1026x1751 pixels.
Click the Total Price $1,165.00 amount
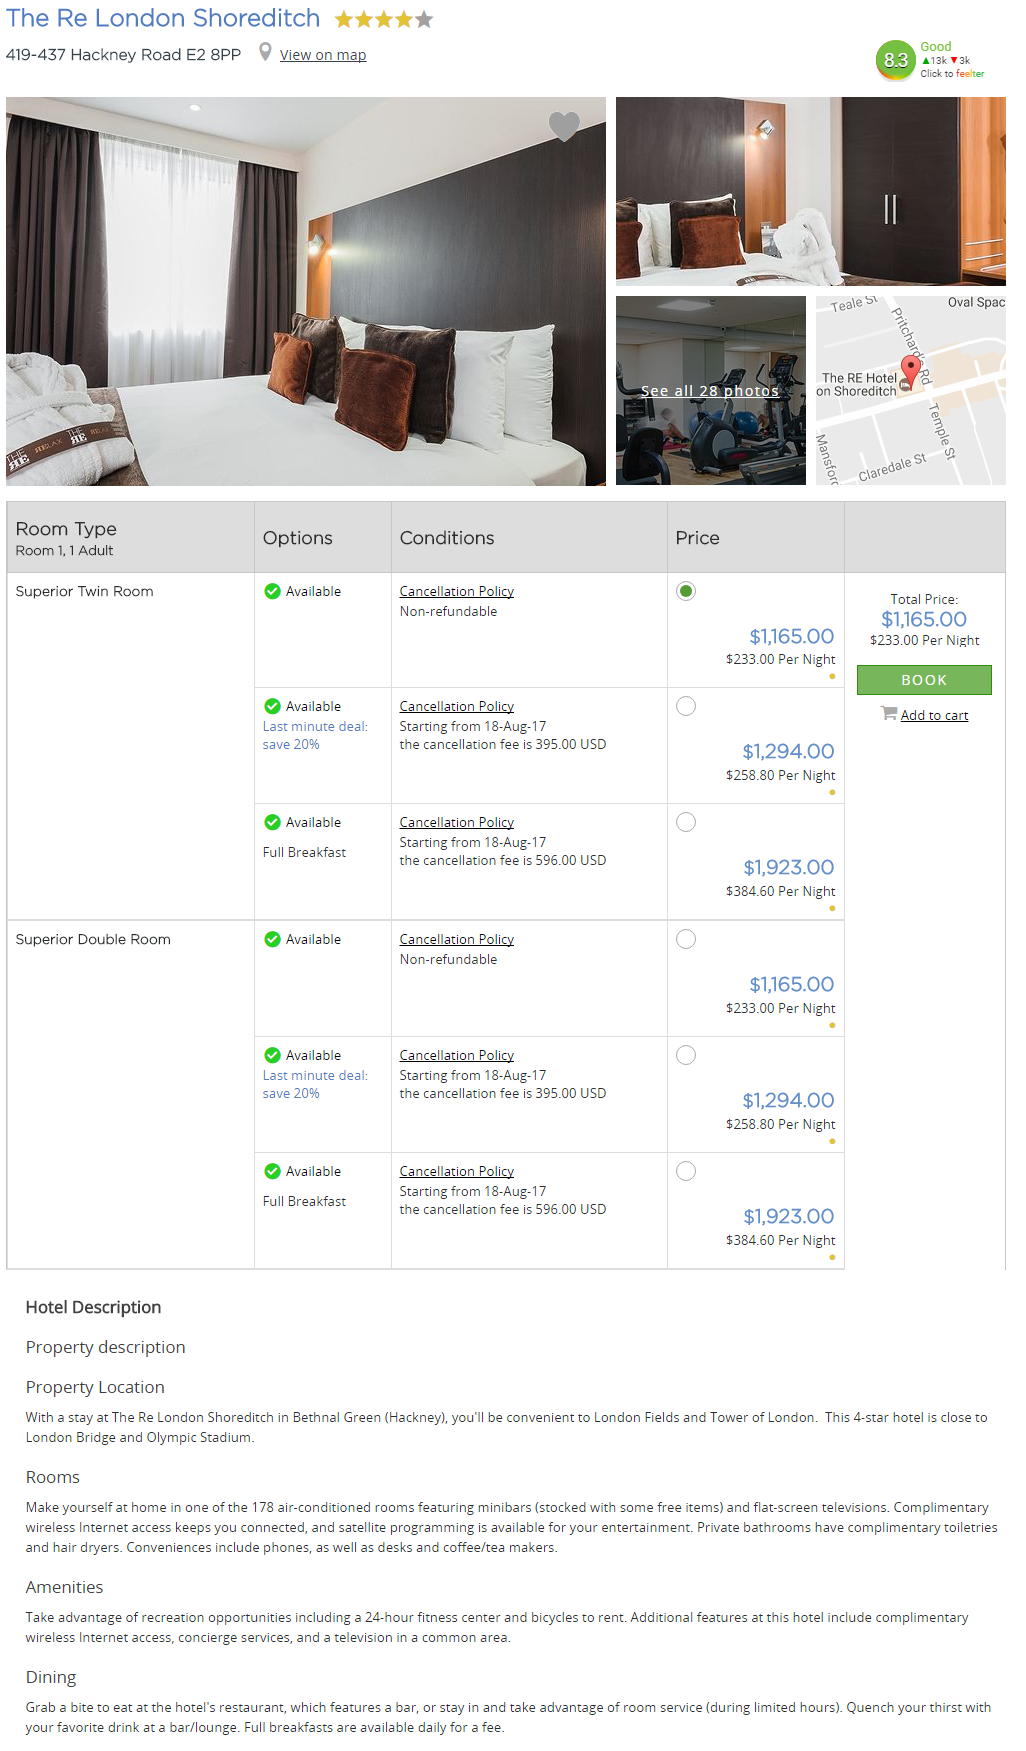(x=924, y=619)
